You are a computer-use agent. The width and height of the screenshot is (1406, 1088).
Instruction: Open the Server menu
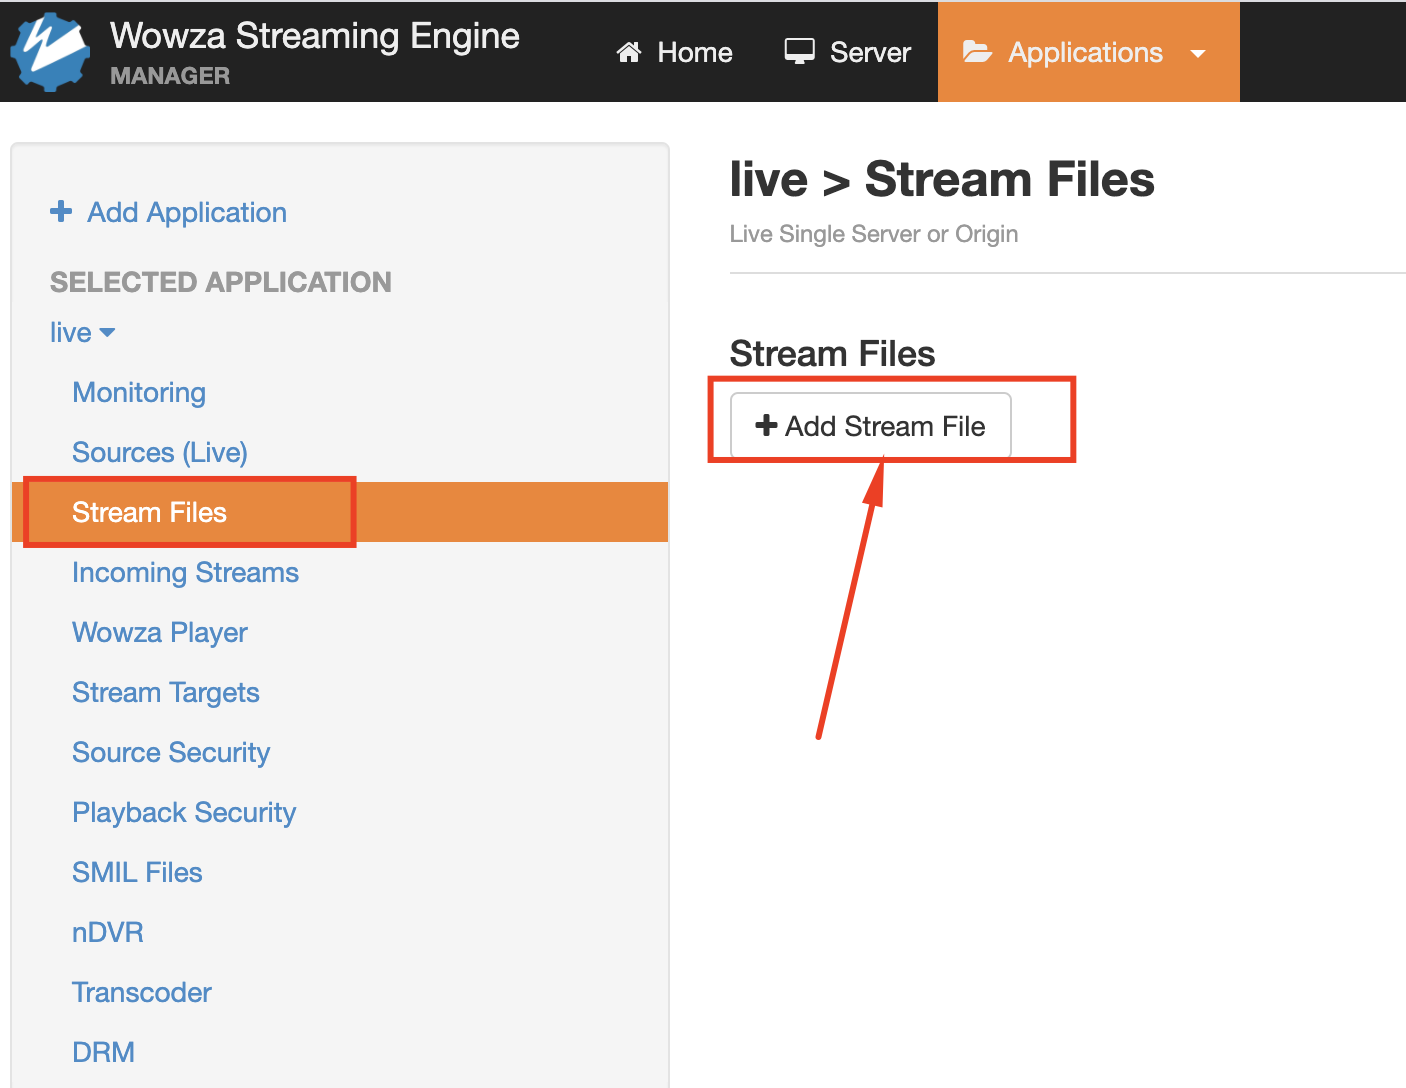(847, 52)
